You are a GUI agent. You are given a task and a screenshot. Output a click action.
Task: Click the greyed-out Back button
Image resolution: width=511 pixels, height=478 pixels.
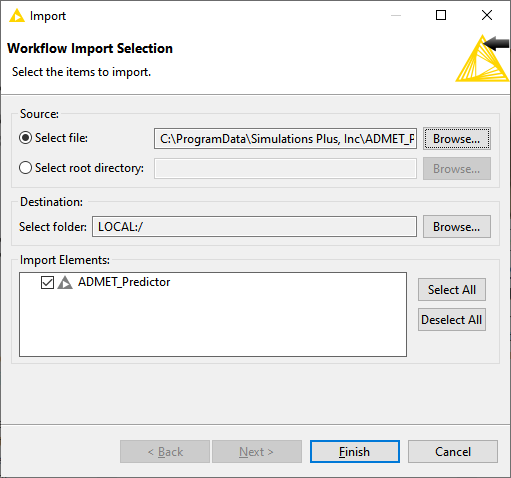pos(165,452)
